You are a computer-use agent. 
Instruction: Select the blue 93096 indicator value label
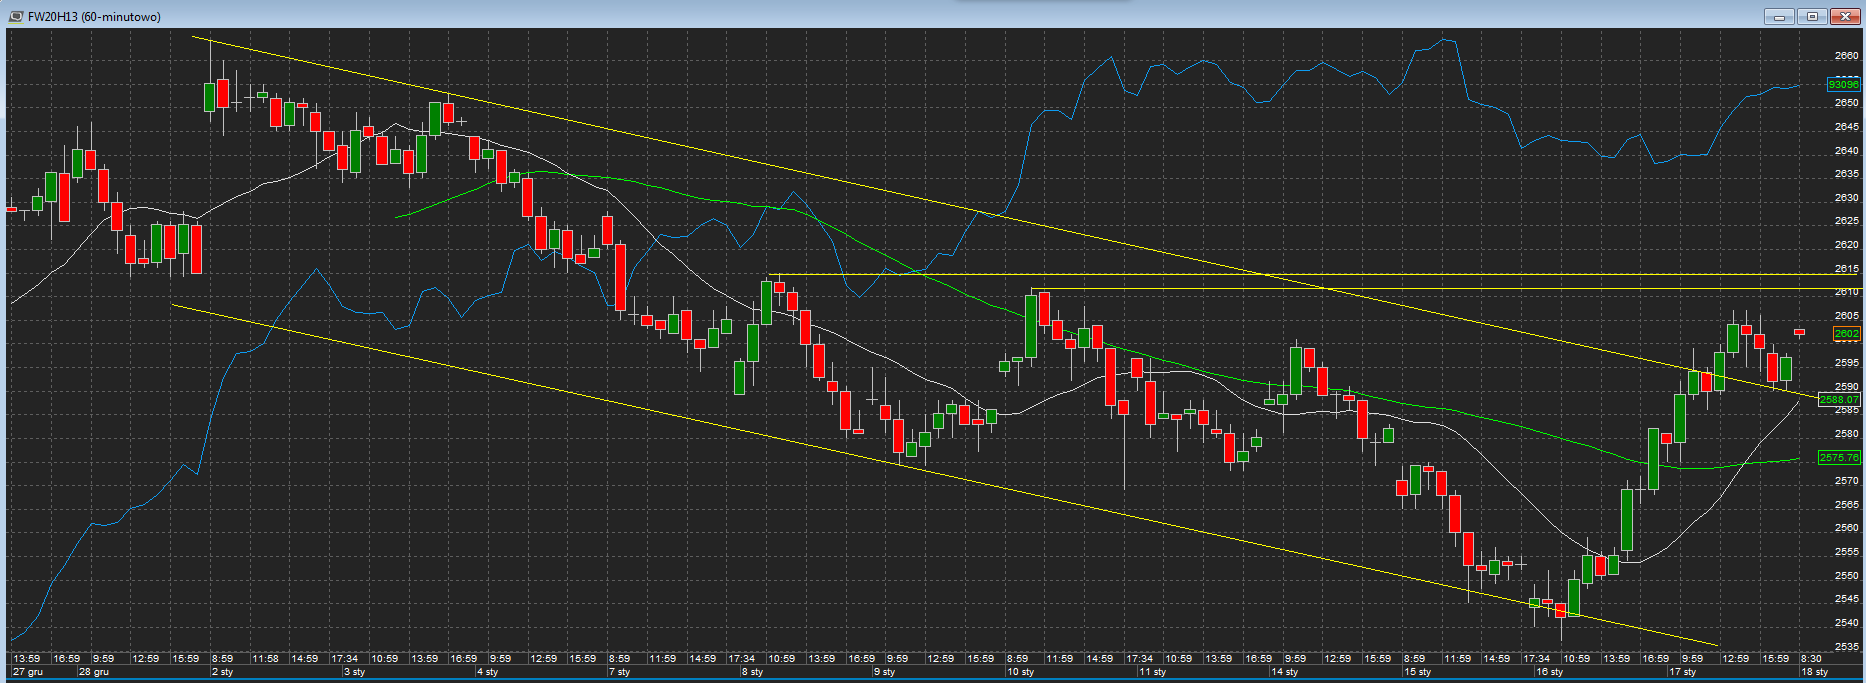(1844, 85)
